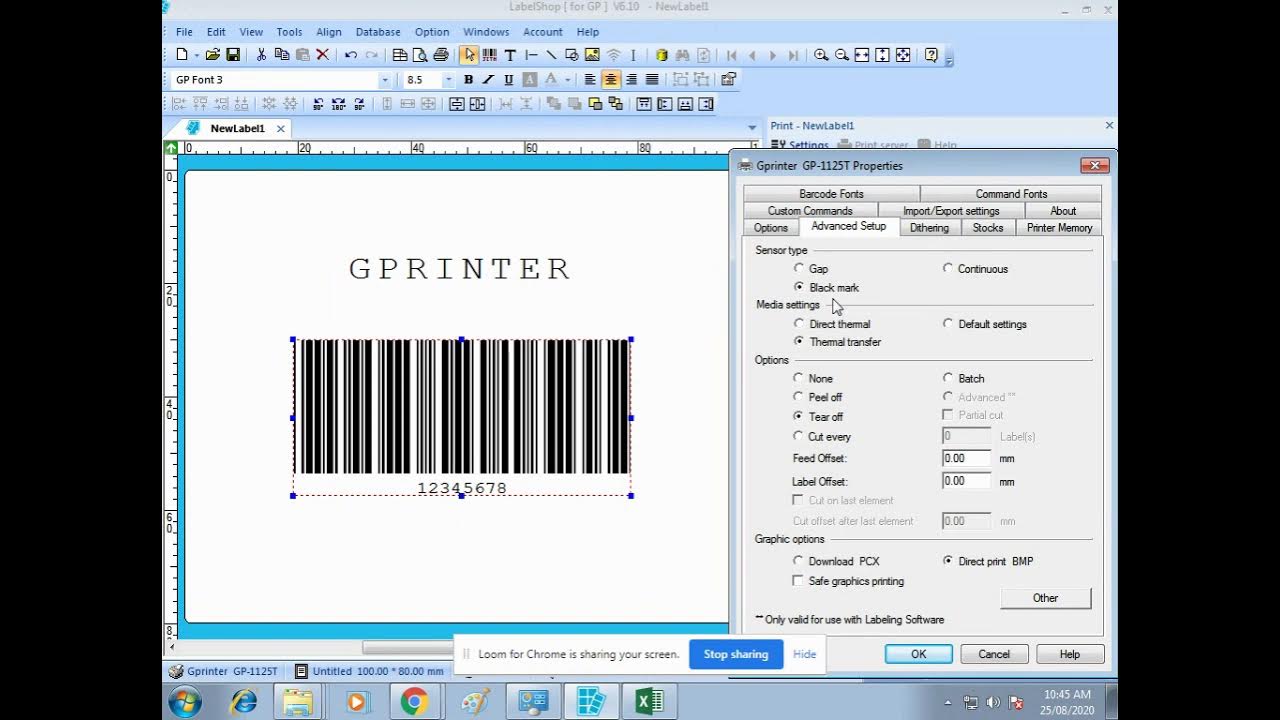This screenshot has width=1280, height=720.
Task: Align text to the left
Action: pyautogui.click(x=590, y=80)
